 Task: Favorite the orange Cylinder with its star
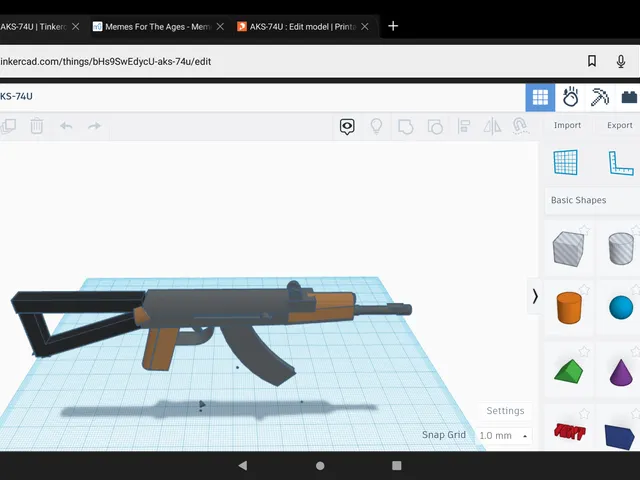pyautogui.click(x=584, y=289)
